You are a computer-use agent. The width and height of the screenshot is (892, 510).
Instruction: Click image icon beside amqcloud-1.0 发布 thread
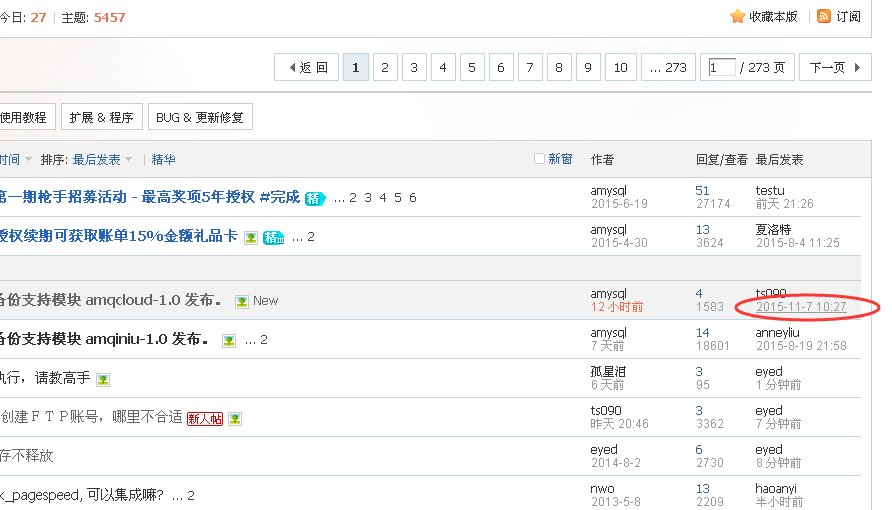click(x=242, y=301)
